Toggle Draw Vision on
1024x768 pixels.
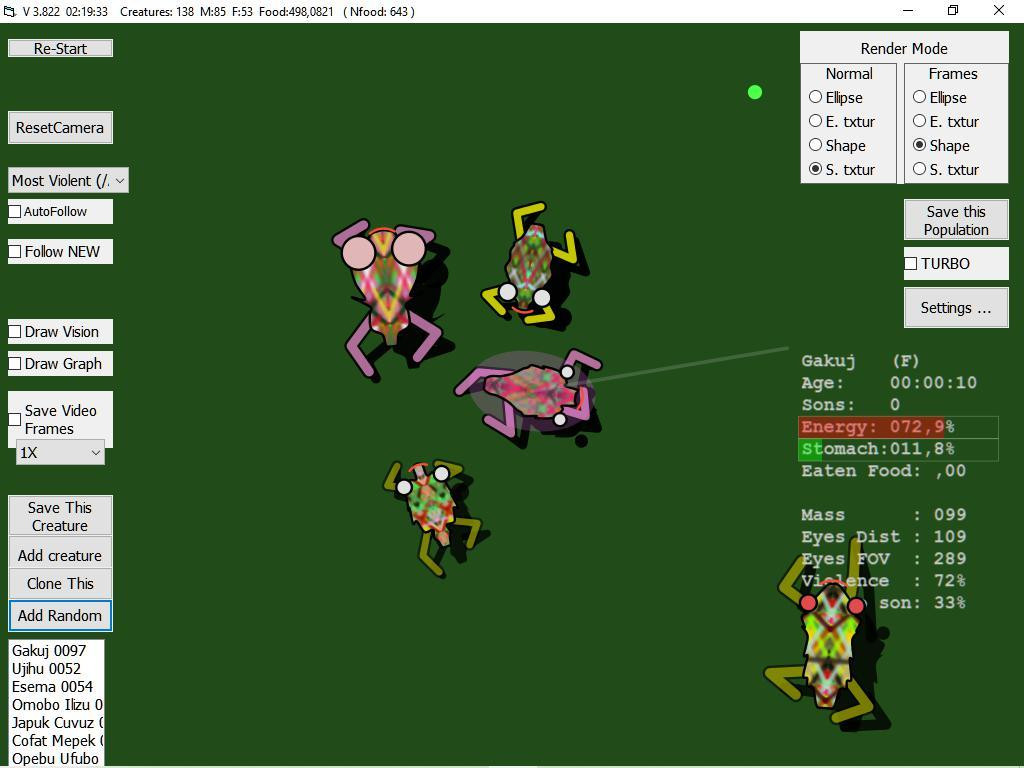pyautogui.click(x=14, y=331)
